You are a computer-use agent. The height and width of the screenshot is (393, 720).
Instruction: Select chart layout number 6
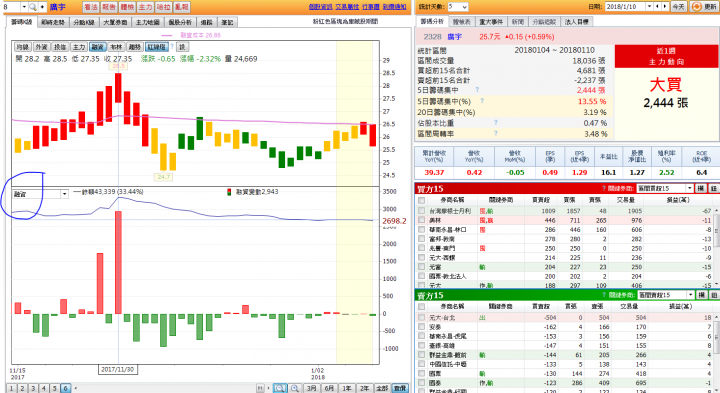point(66,388)
